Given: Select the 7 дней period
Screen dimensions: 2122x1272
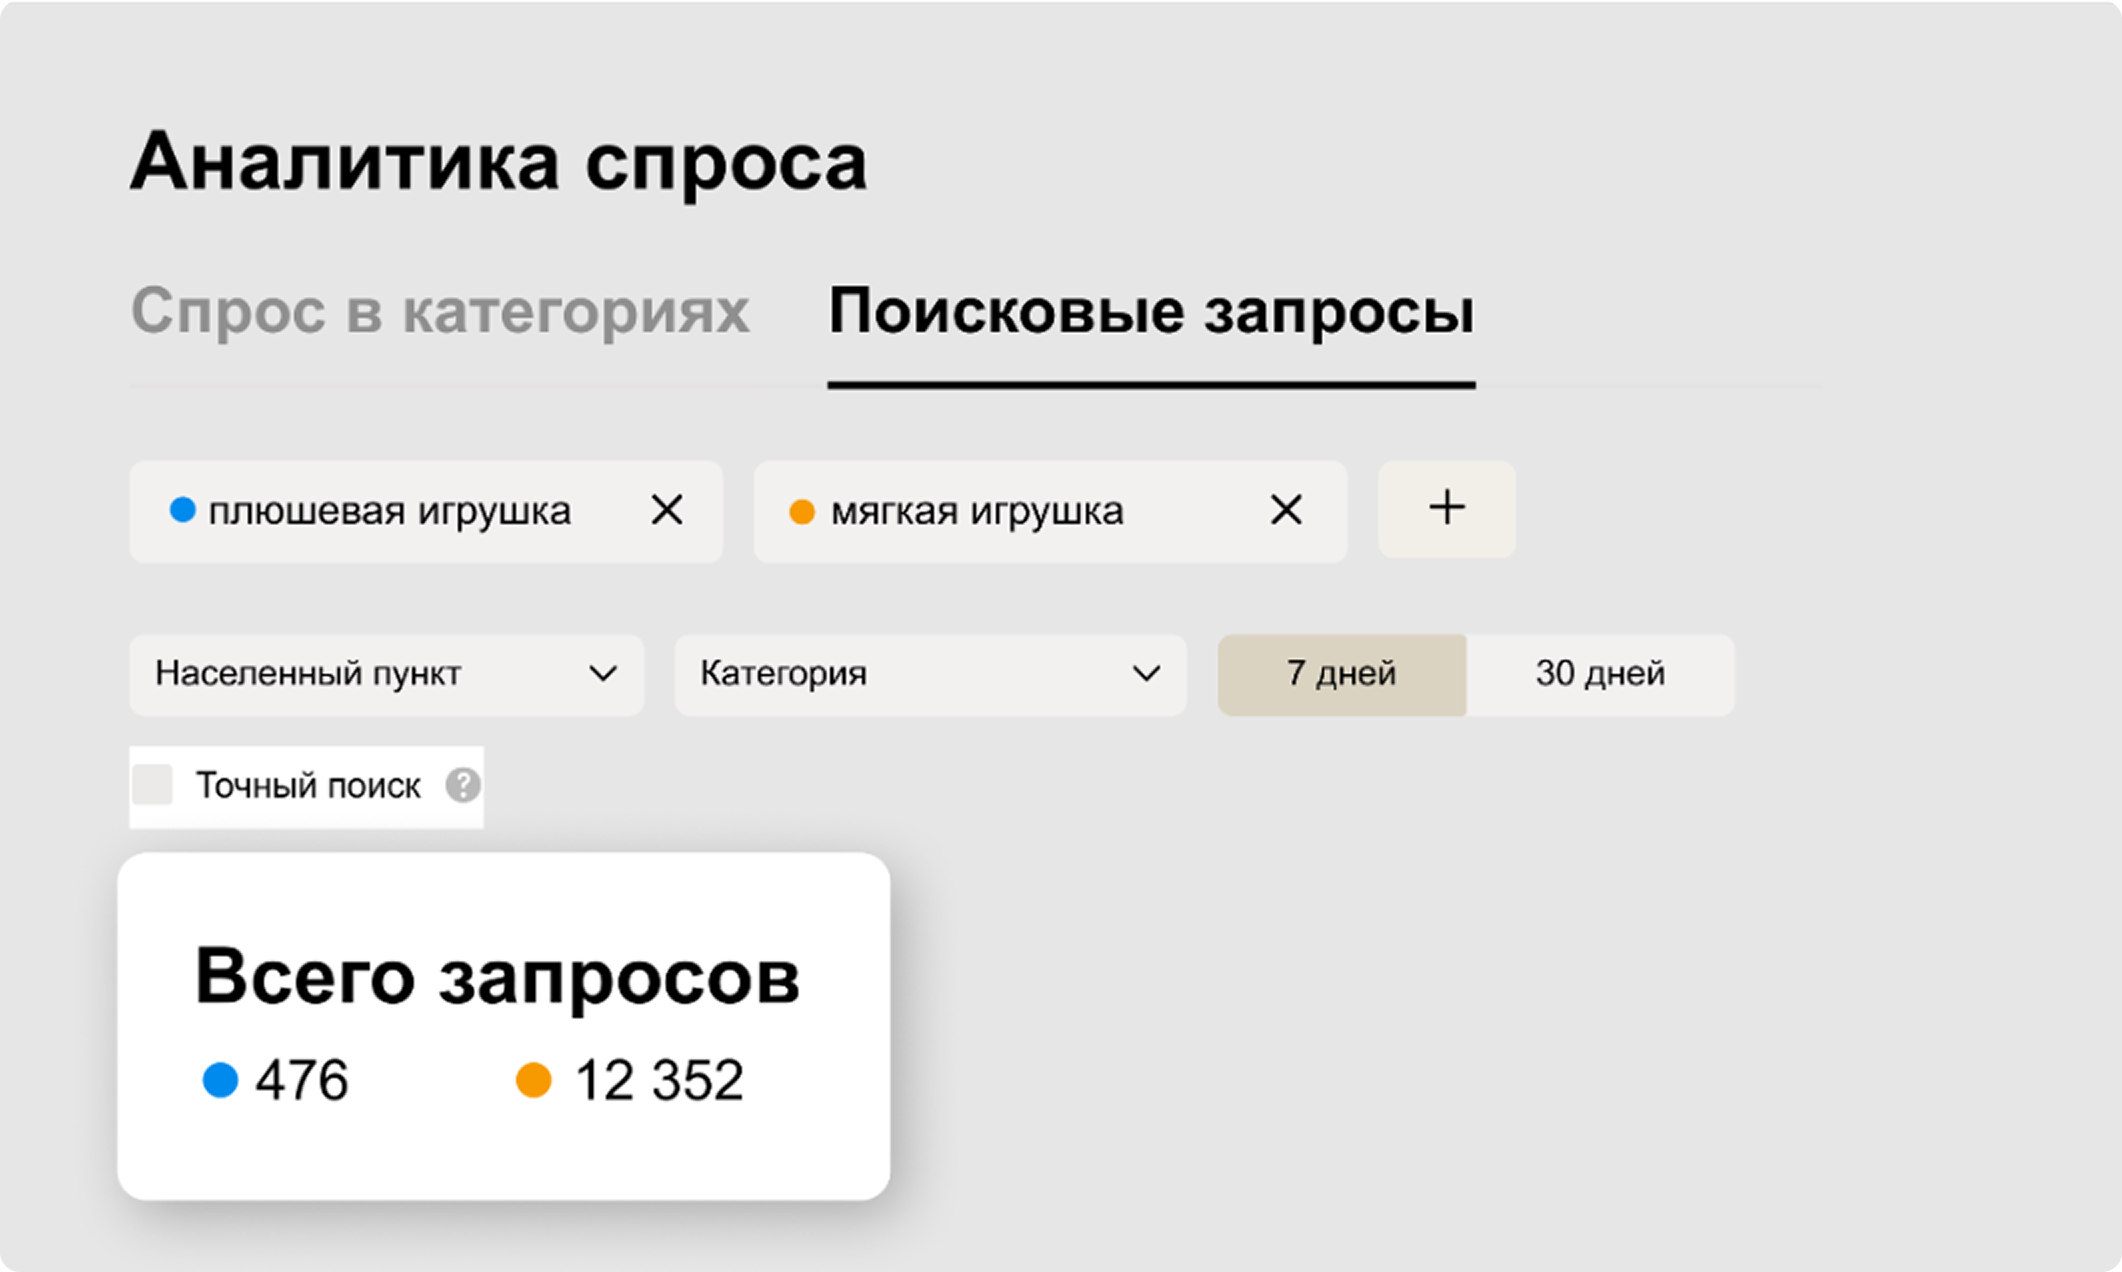Looking at the screenshot, I should click(x=1341, y=674).
